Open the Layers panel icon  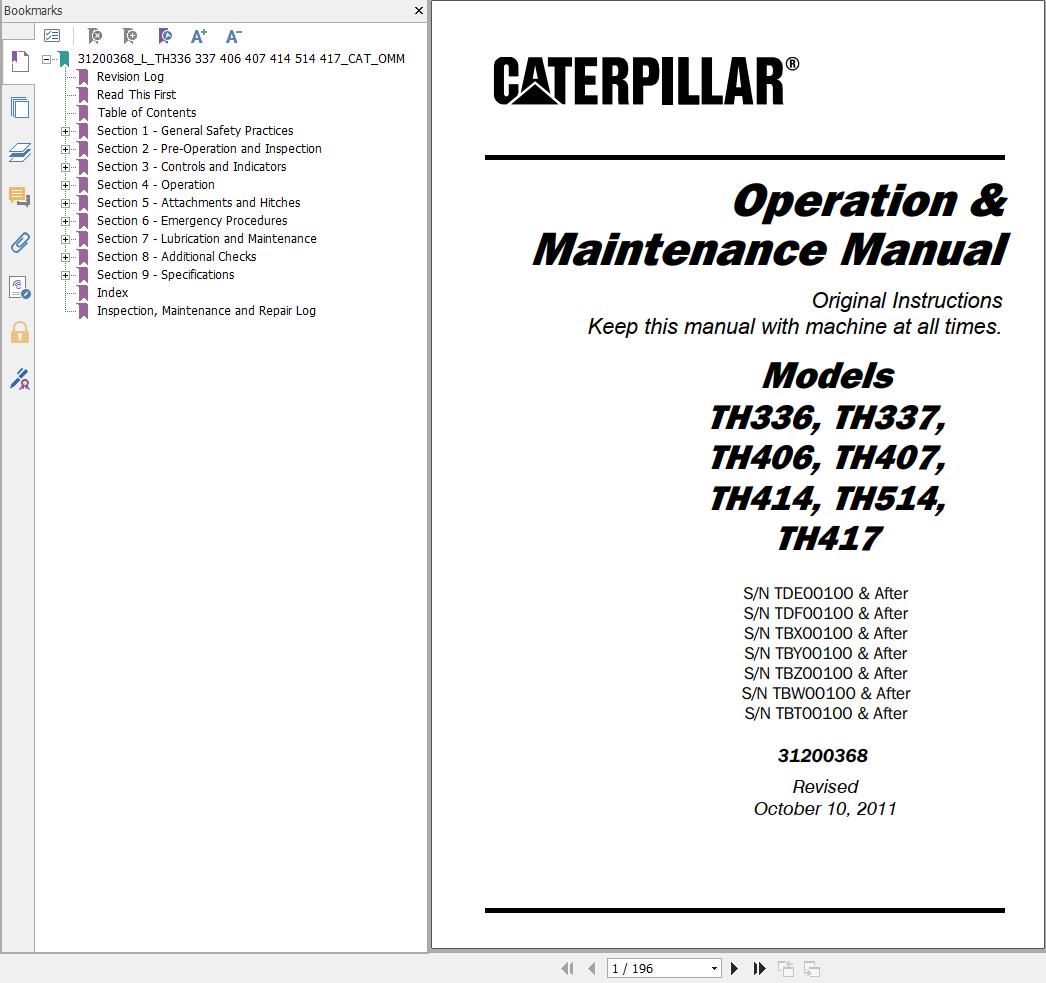pyautogui.click(x=19, y=152)
